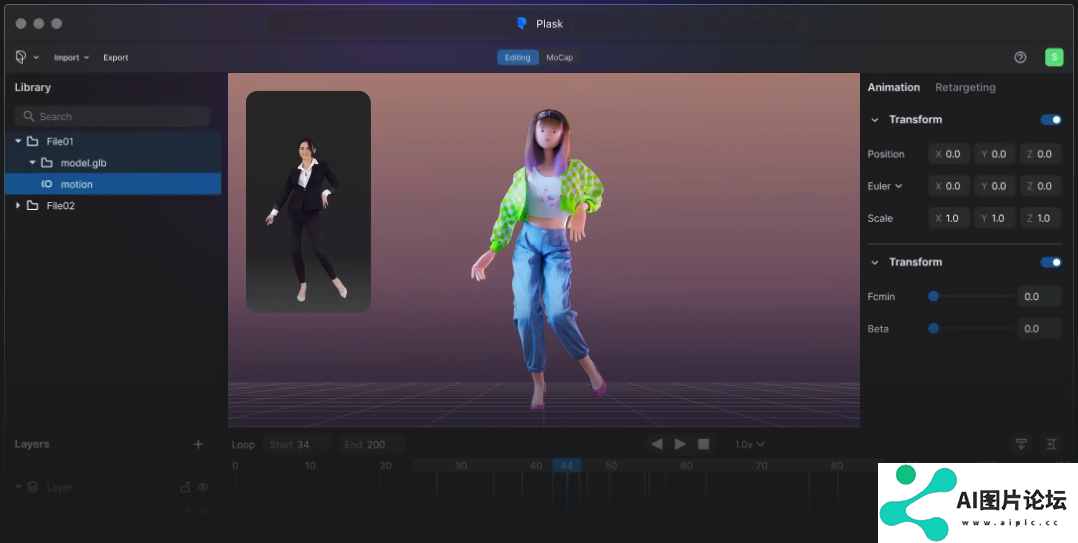Click the Position Y value field
The height and width of the screenshot is (543, 1078).
994,154
